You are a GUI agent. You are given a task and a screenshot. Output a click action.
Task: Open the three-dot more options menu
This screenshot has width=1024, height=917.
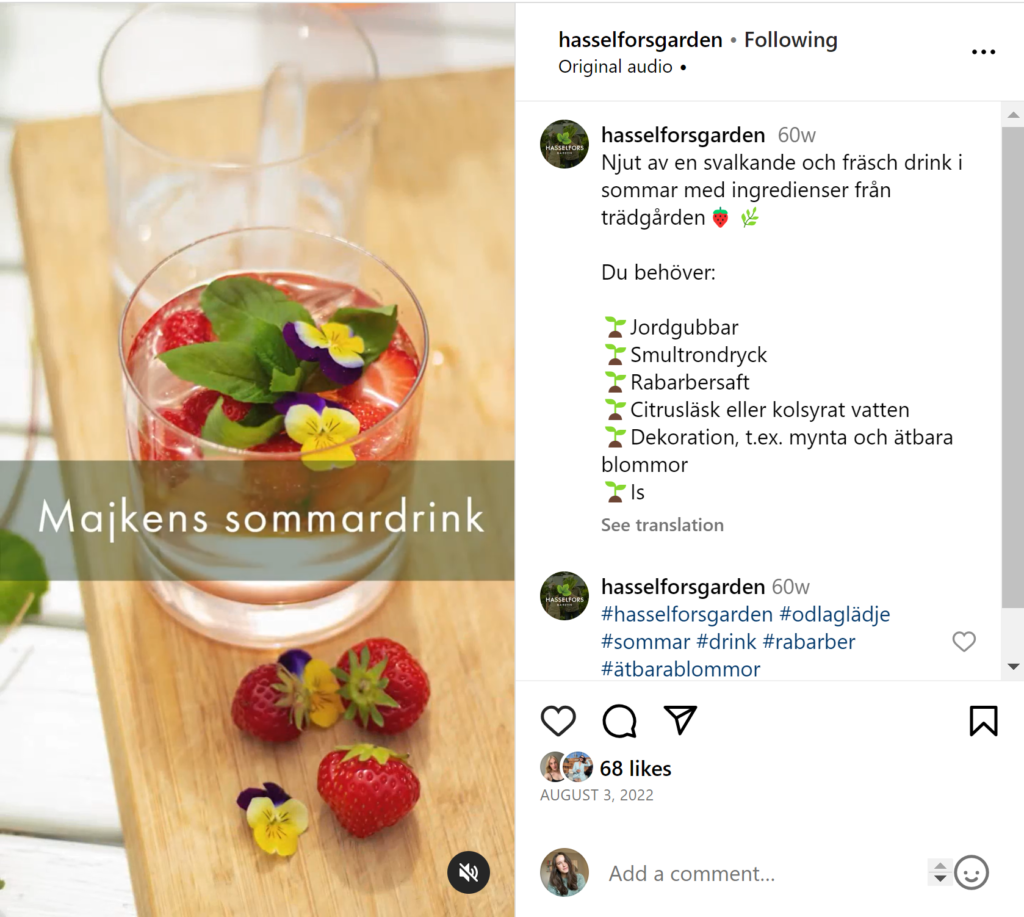pos(983,52)
